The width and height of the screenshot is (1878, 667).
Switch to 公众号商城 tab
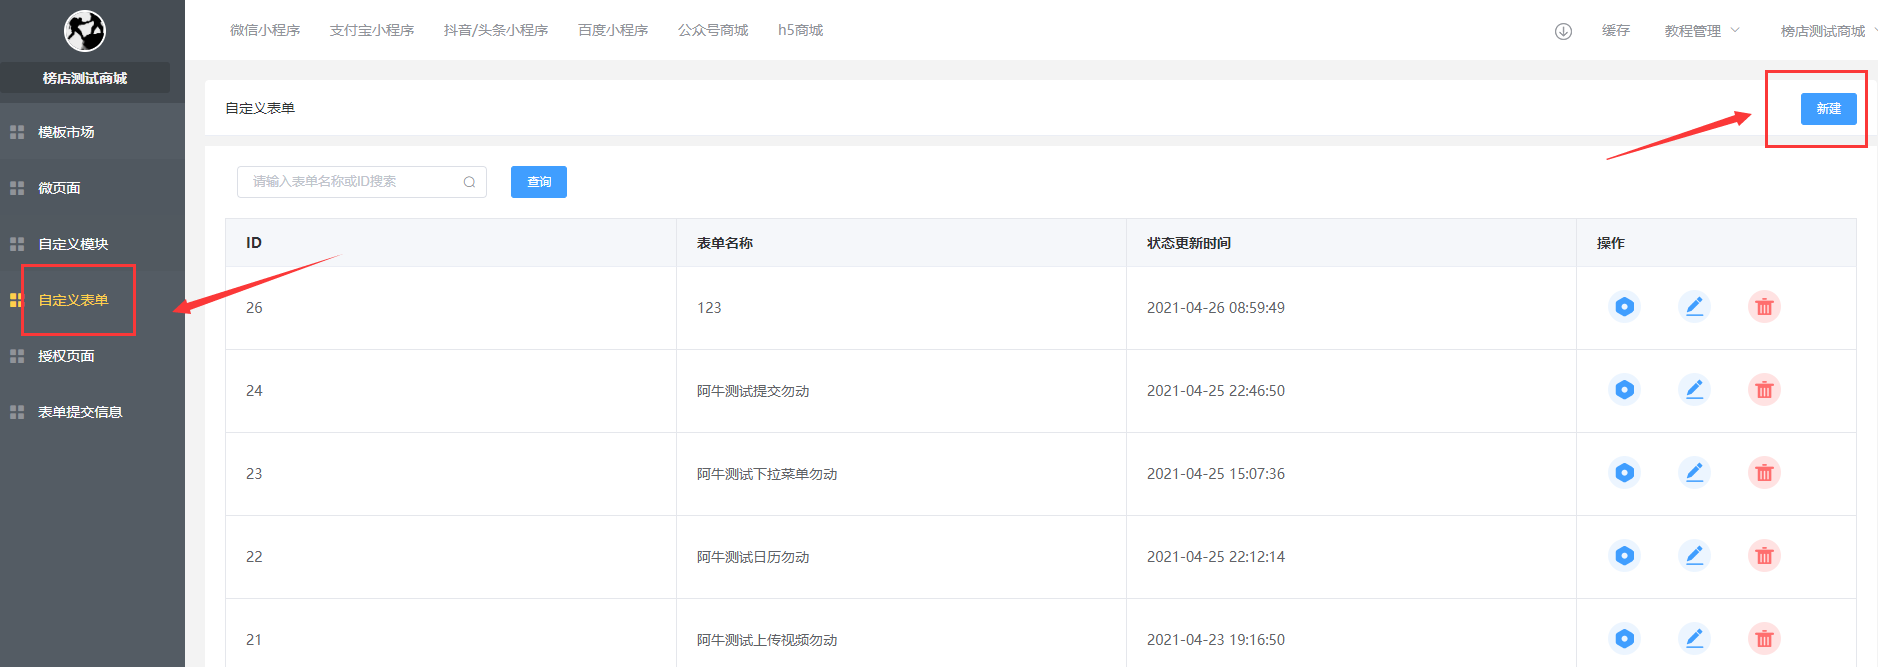[713, 30]
